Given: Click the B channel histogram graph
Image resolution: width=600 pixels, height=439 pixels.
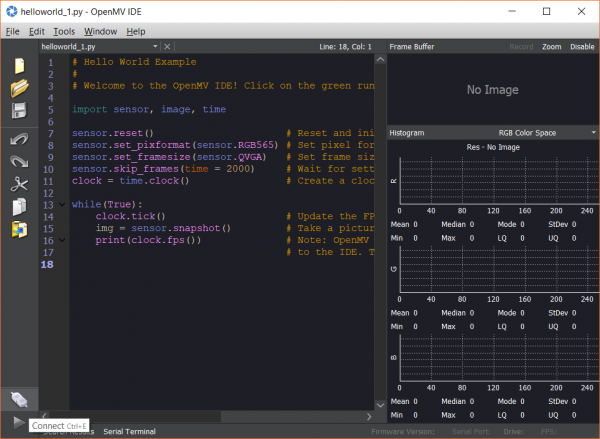Looking at the screenshot, I should (499, 357).
